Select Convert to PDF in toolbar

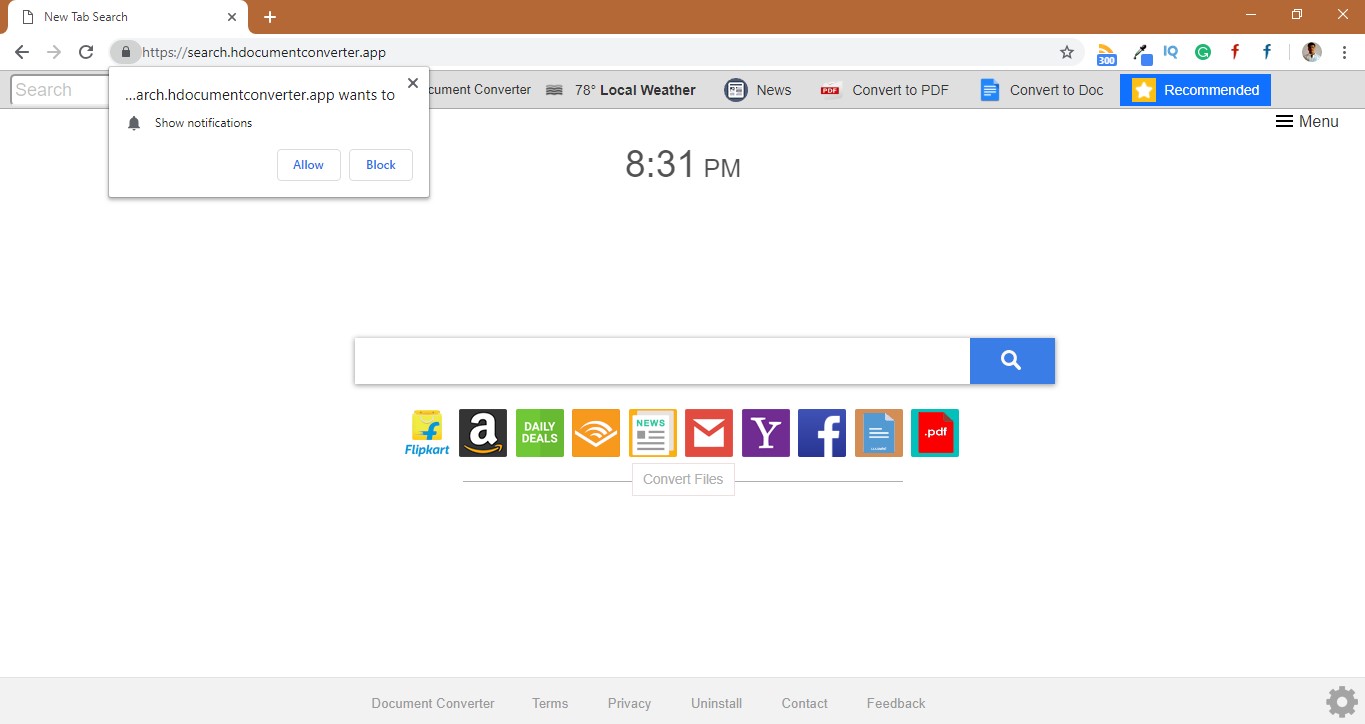885,90
